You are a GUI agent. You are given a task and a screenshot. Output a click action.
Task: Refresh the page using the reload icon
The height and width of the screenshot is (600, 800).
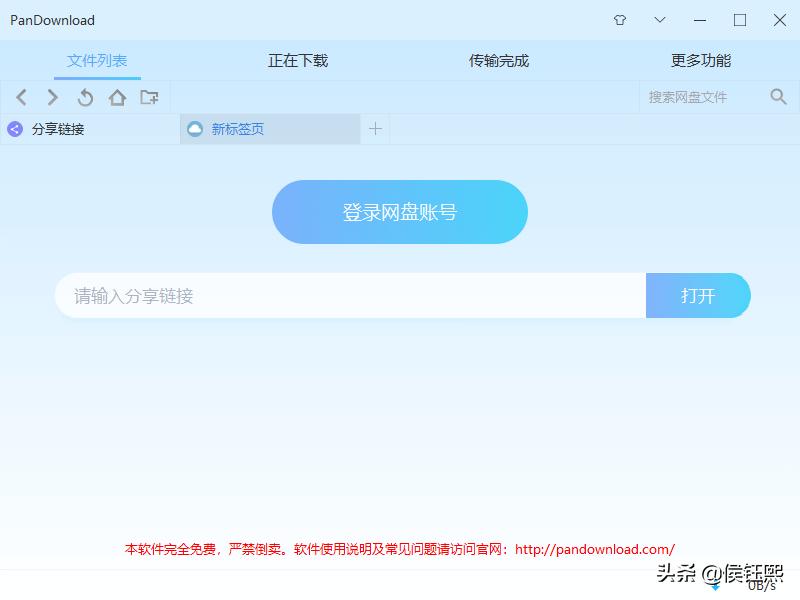coord(85,97)
